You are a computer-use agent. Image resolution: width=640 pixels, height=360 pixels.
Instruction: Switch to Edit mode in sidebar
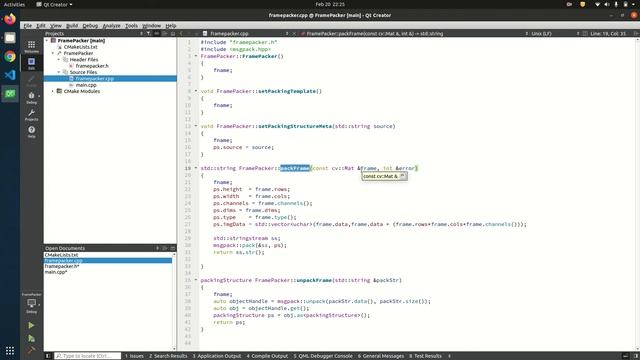(31, 63)
